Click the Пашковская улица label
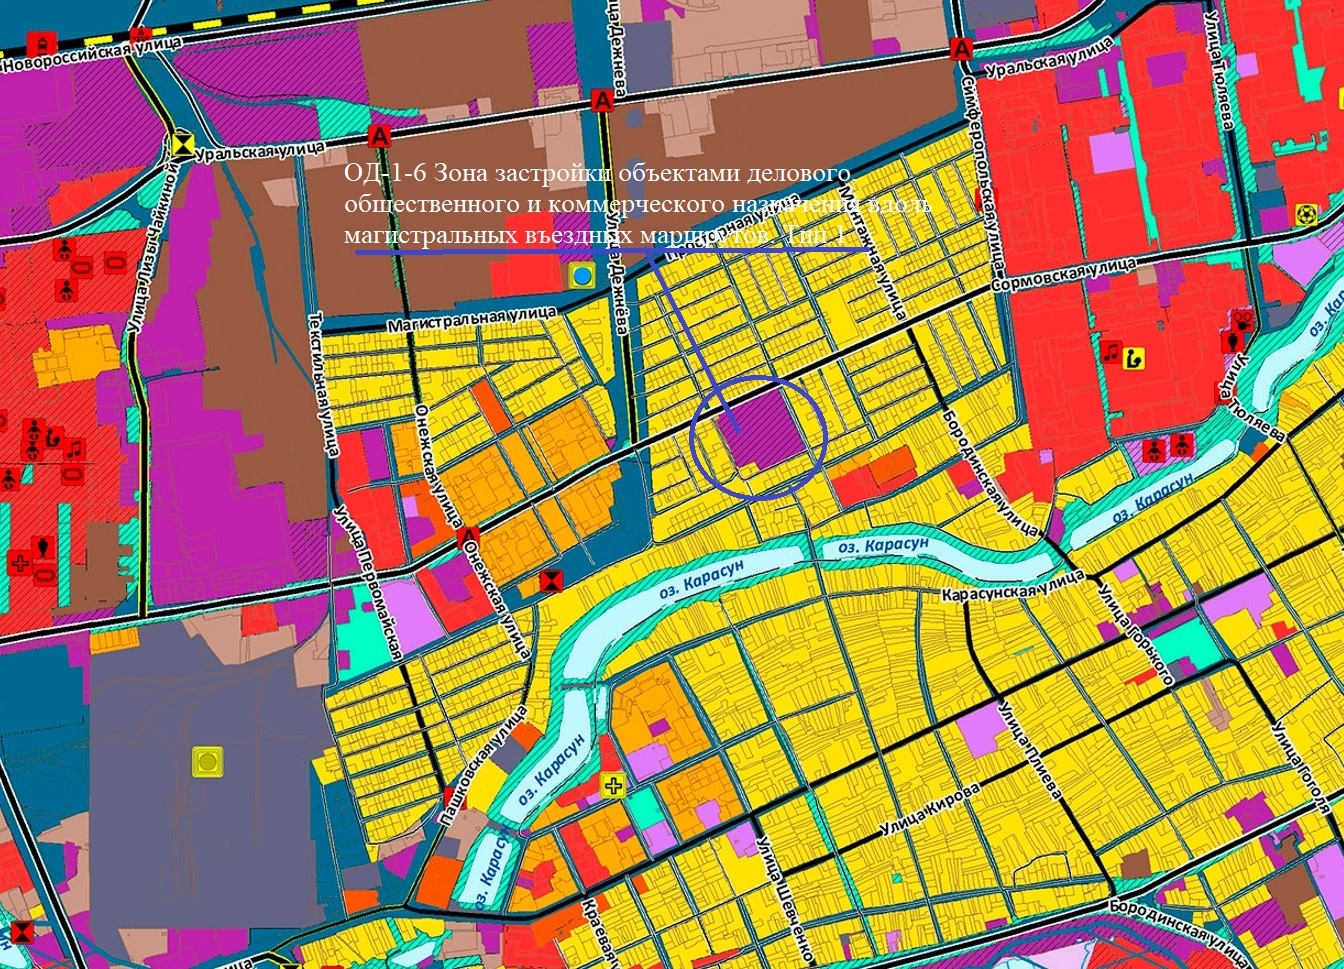This screenshot has width=1344, height=969. point(482,766)
